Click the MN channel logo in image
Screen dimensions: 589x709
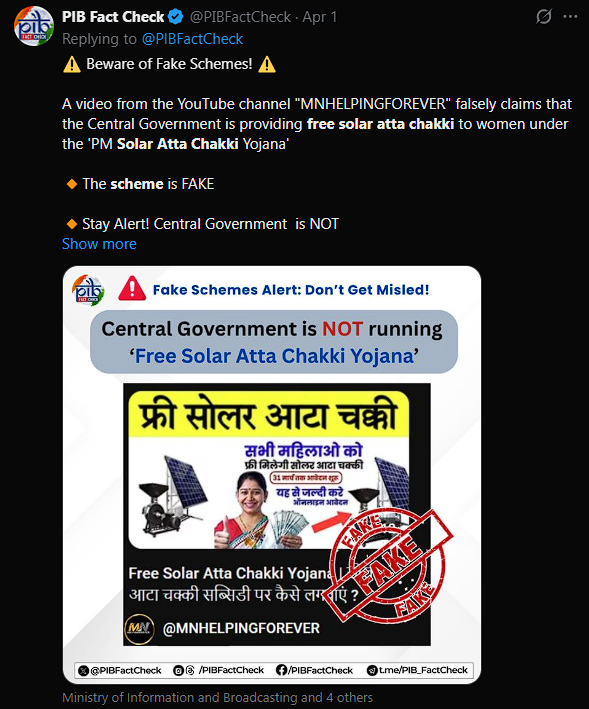pos(139,629)
